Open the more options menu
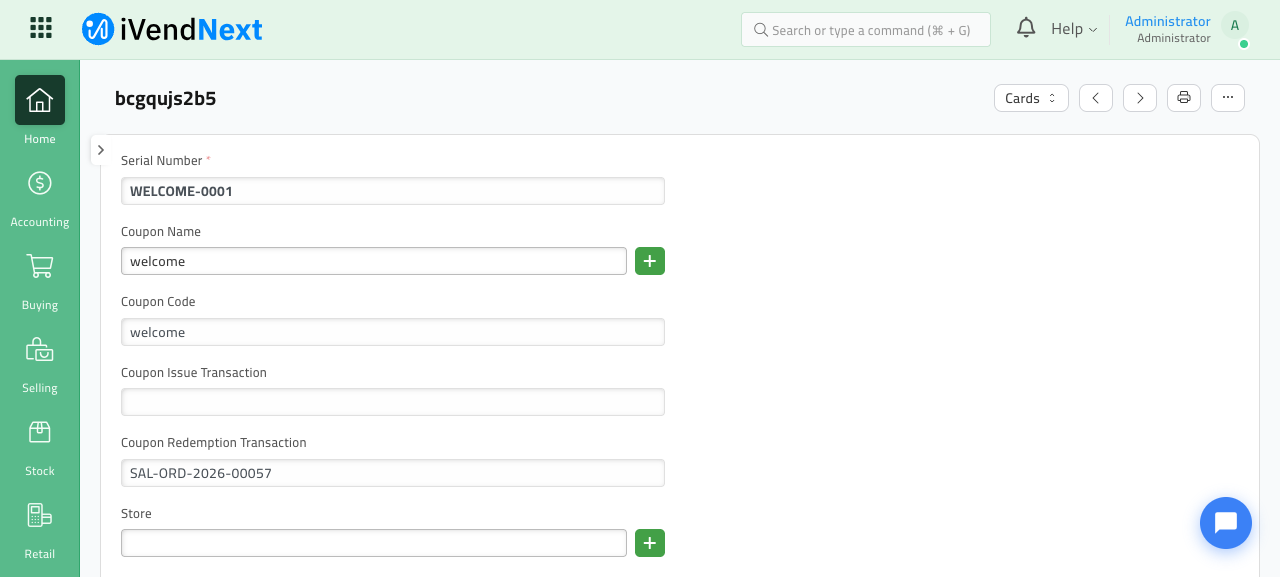1280x577 pixels. [1228, 98]
